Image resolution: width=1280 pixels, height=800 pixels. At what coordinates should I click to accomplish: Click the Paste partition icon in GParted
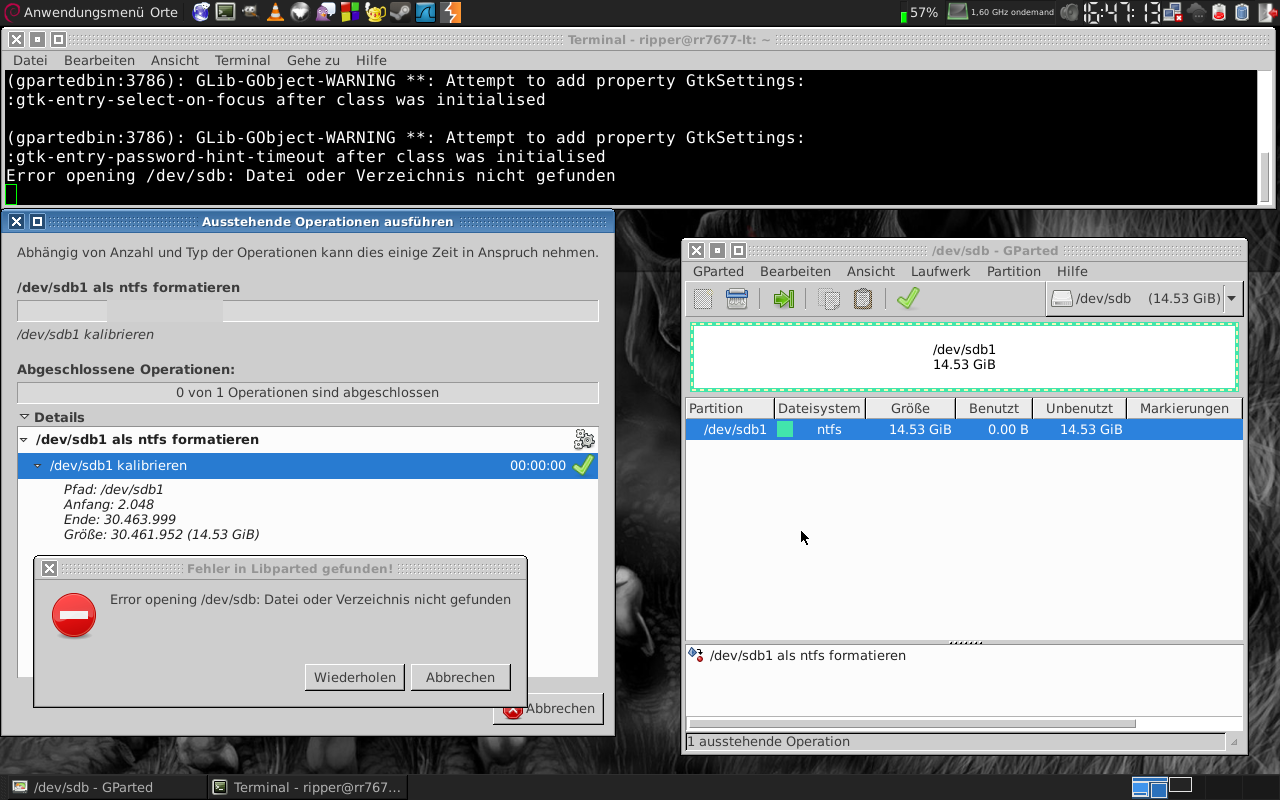coord(863,299)
